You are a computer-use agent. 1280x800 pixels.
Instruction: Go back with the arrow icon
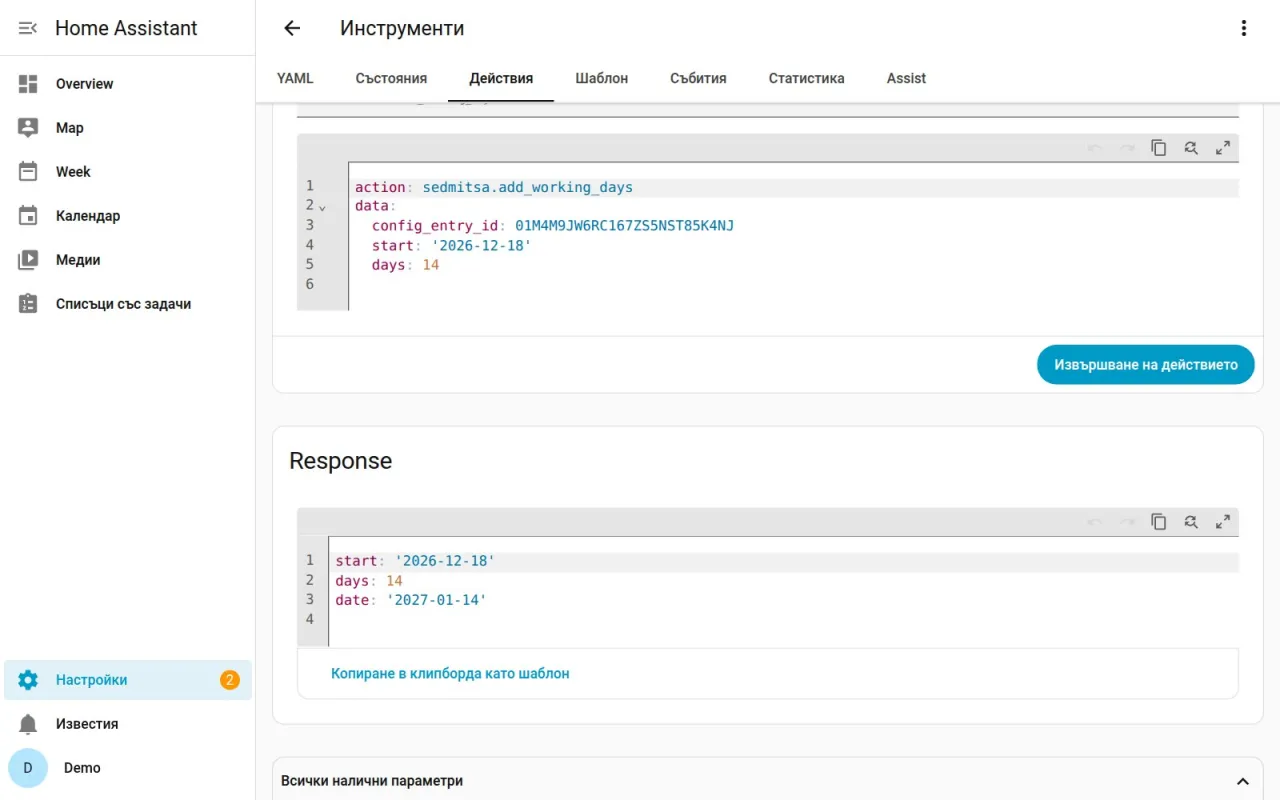(292, 28)
